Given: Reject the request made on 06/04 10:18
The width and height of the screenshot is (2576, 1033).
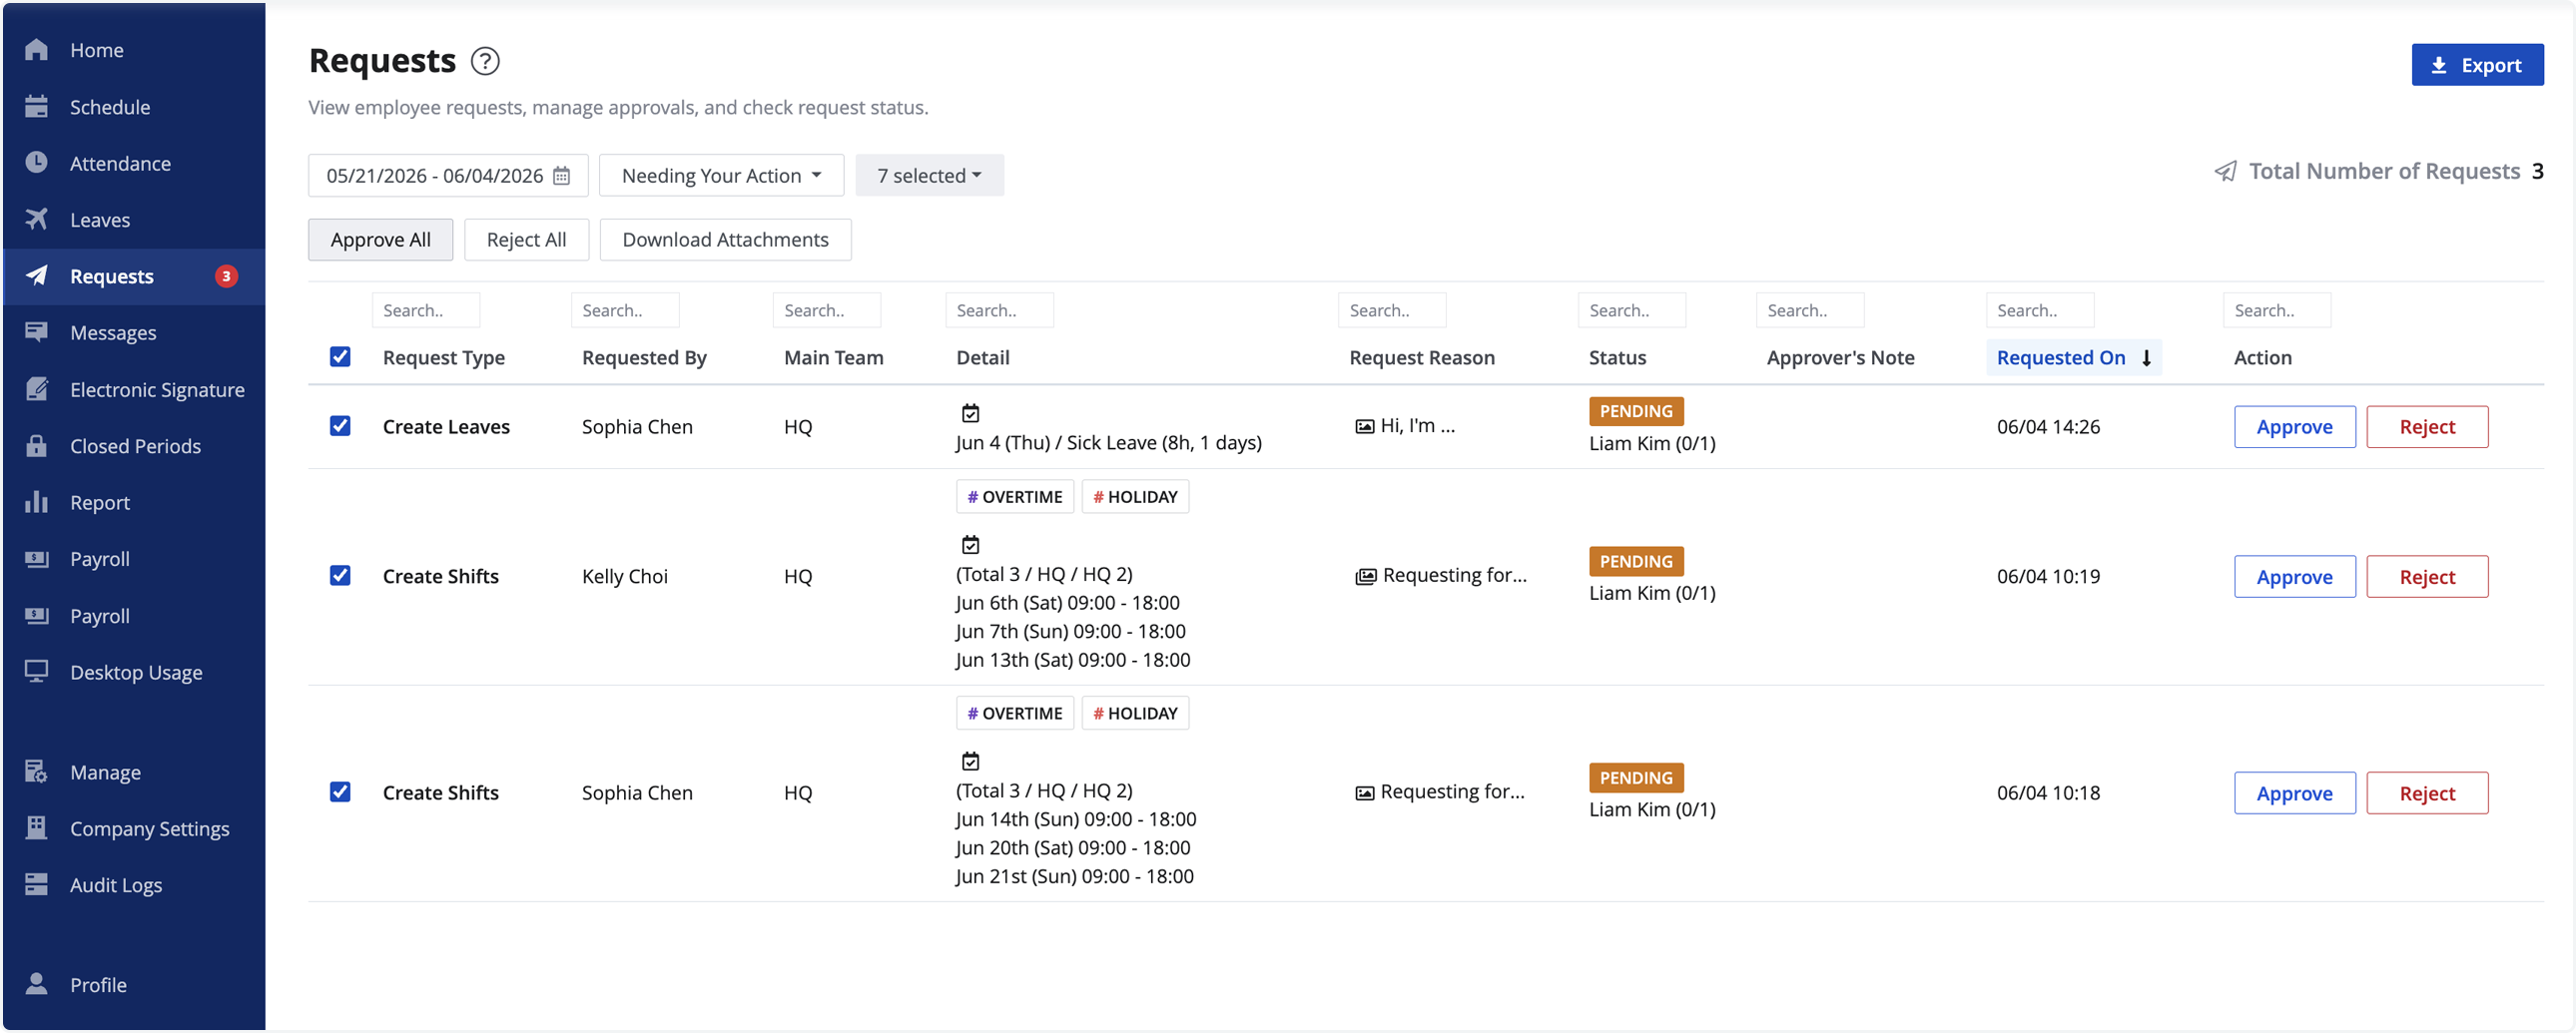Looking at the screenshot, I should 2426,793.
